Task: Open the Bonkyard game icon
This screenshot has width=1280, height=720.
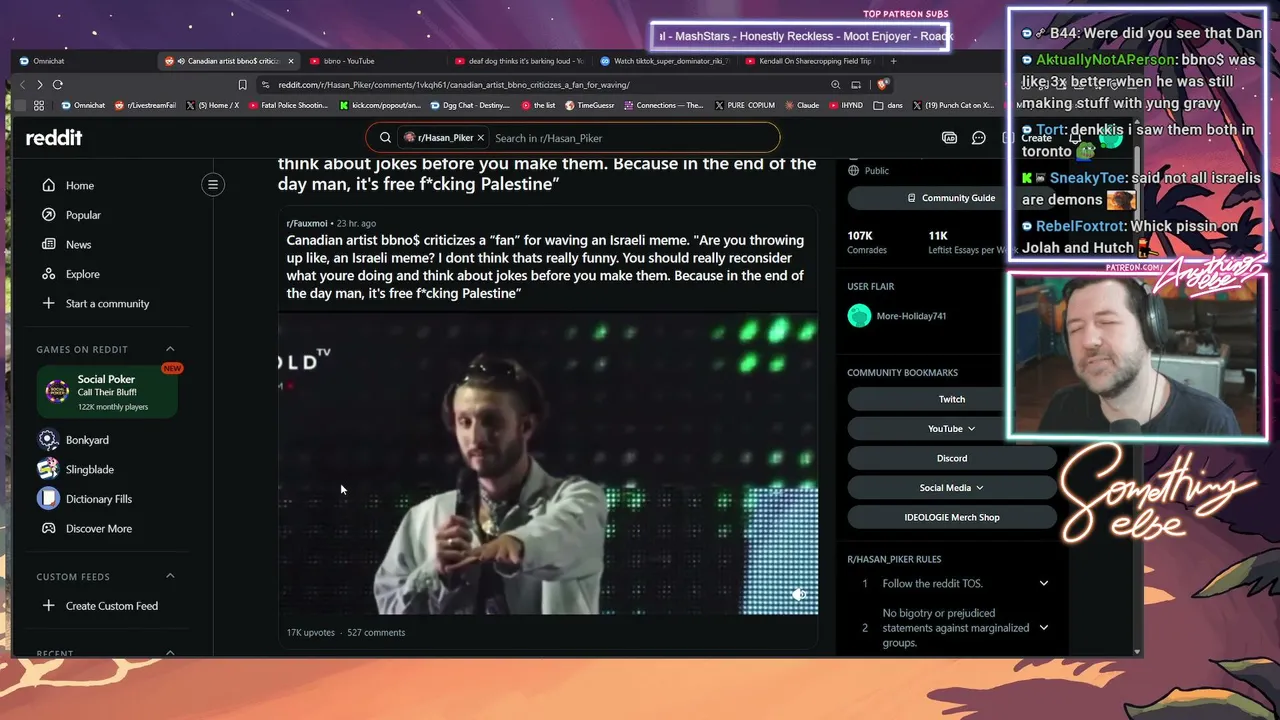Action: click(48, 440)
